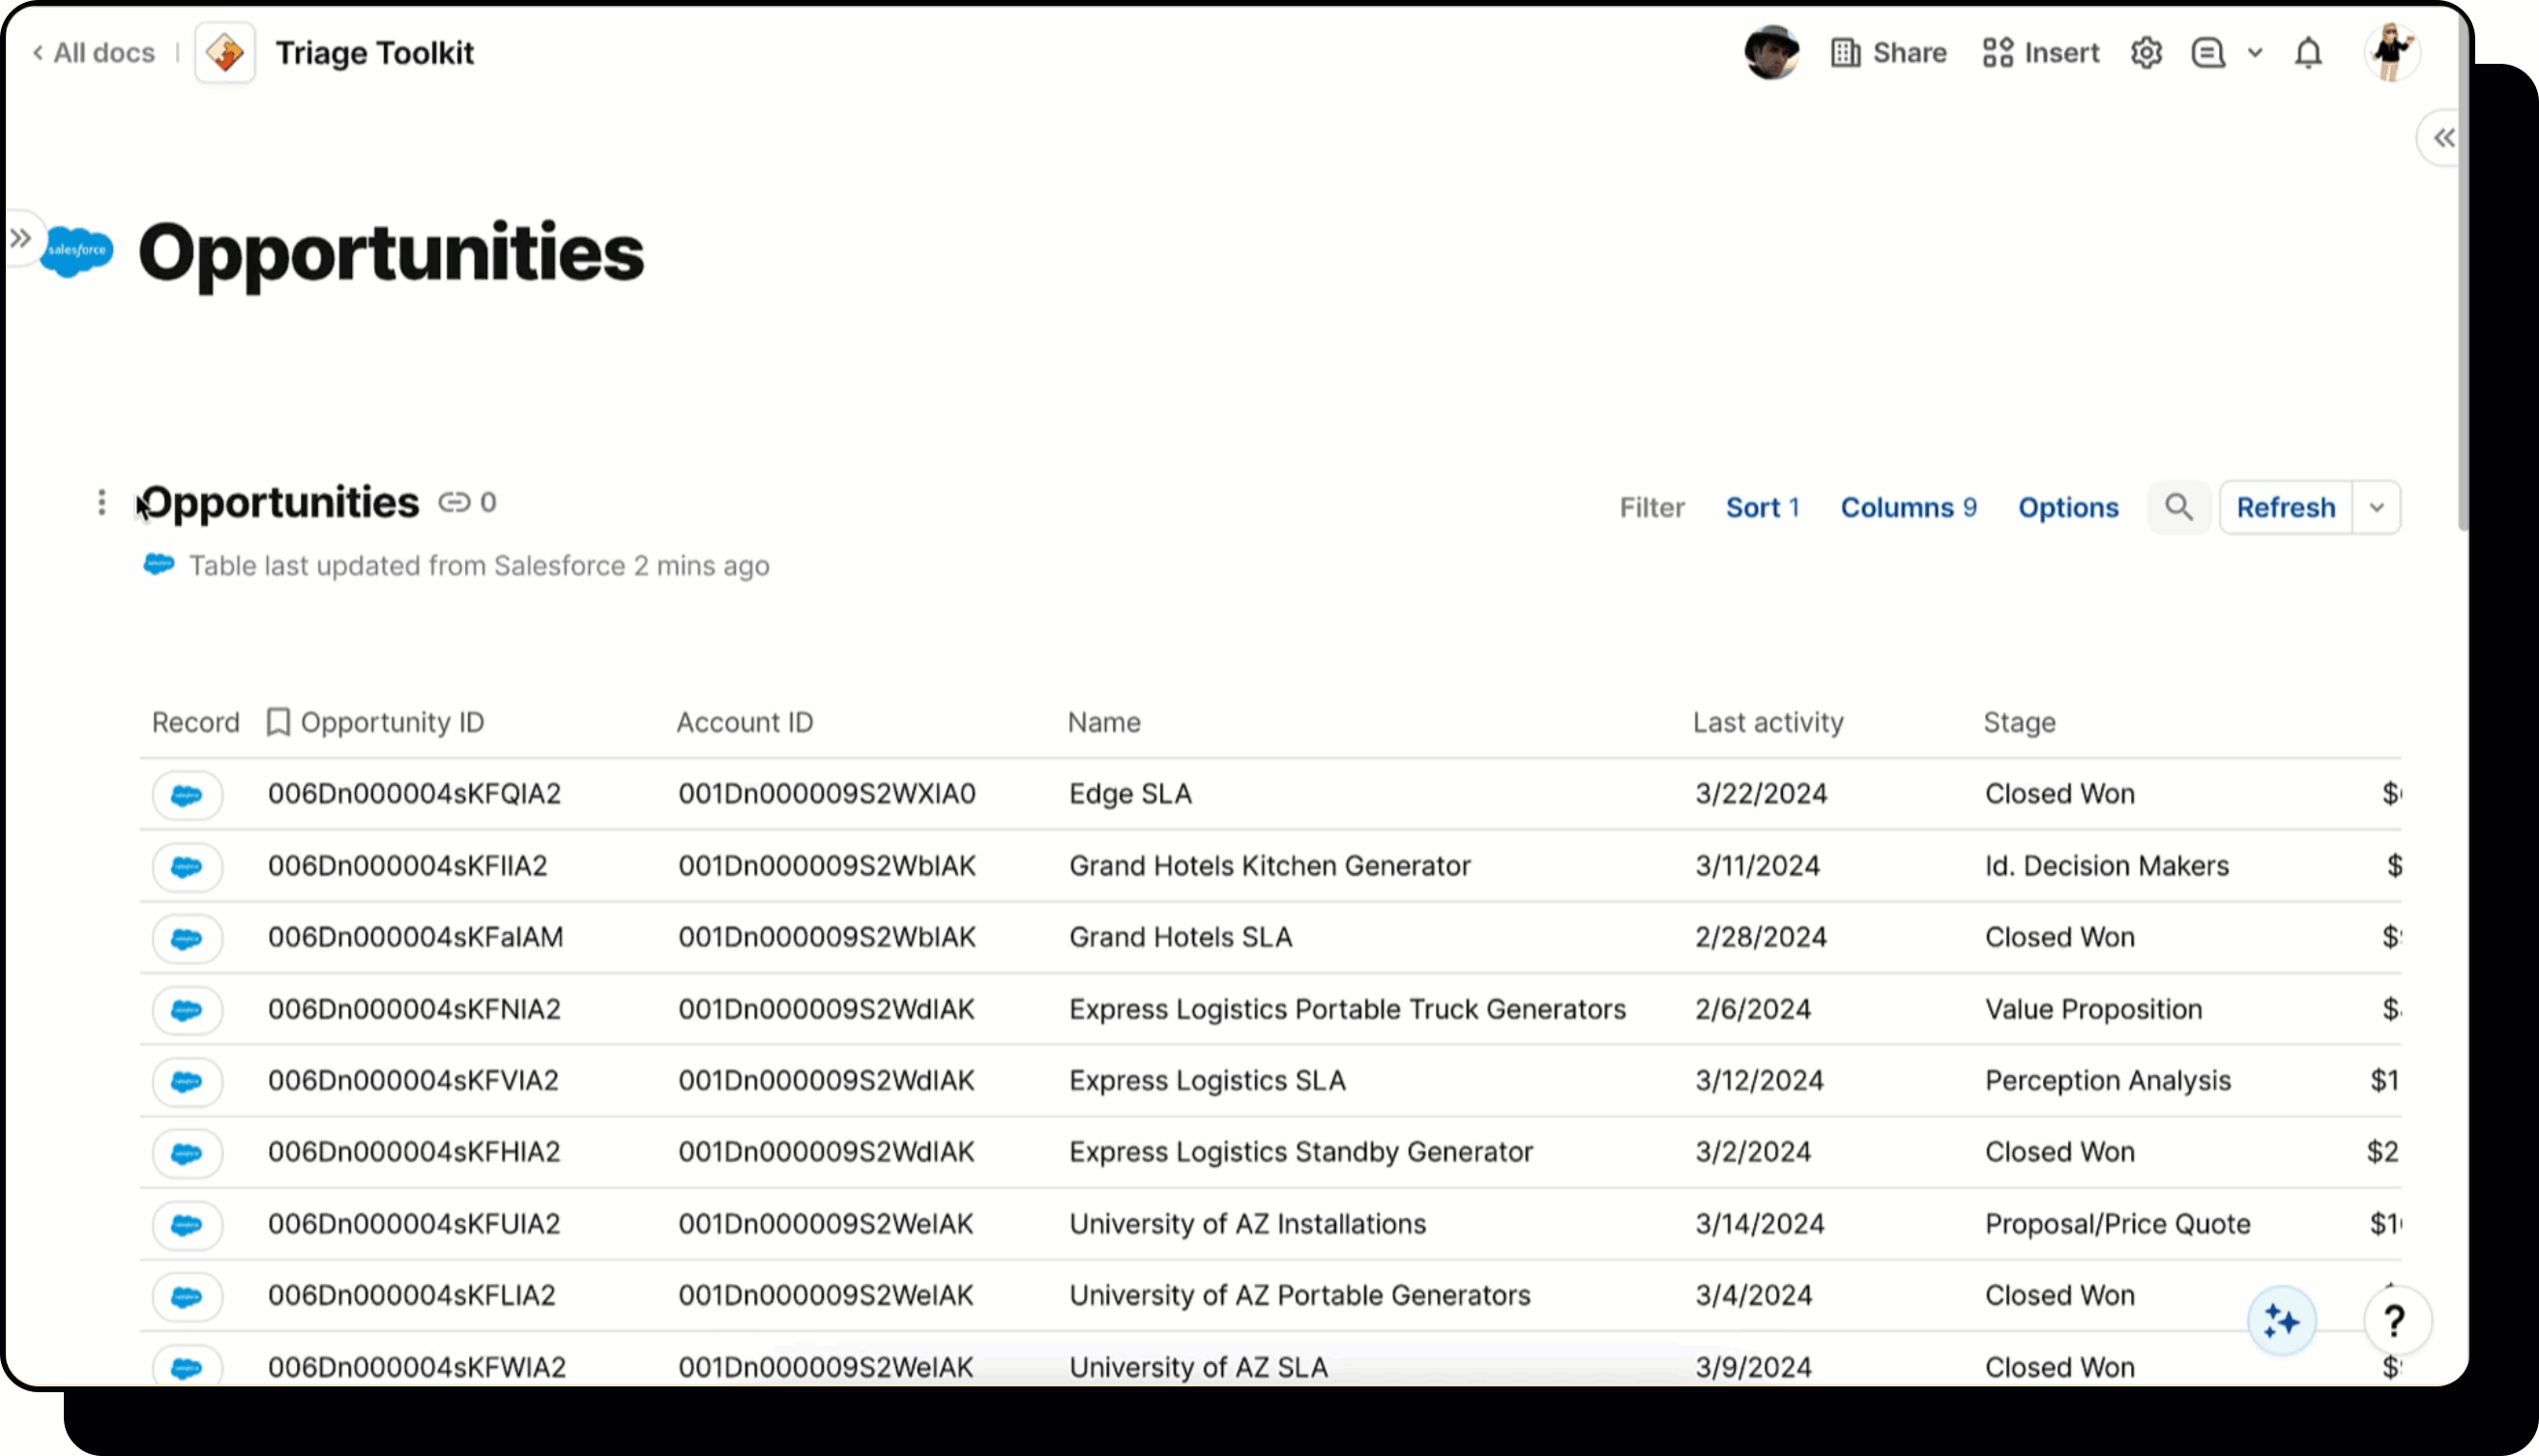Viewport: 2539px width, 1456px height.
Task: Click the Triage Toolkit doc icon
Action: pyautogui.click(x=225, y=53)
